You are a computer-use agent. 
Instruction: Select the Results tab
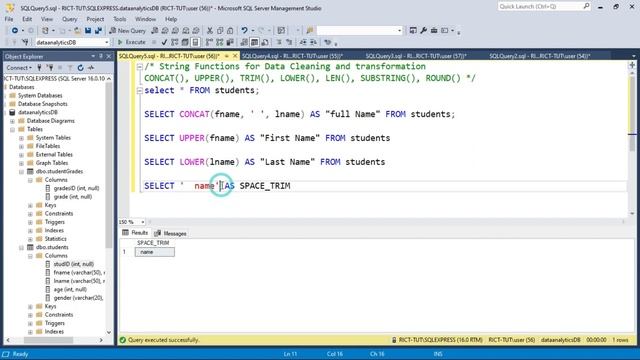(x=135, y=233)
